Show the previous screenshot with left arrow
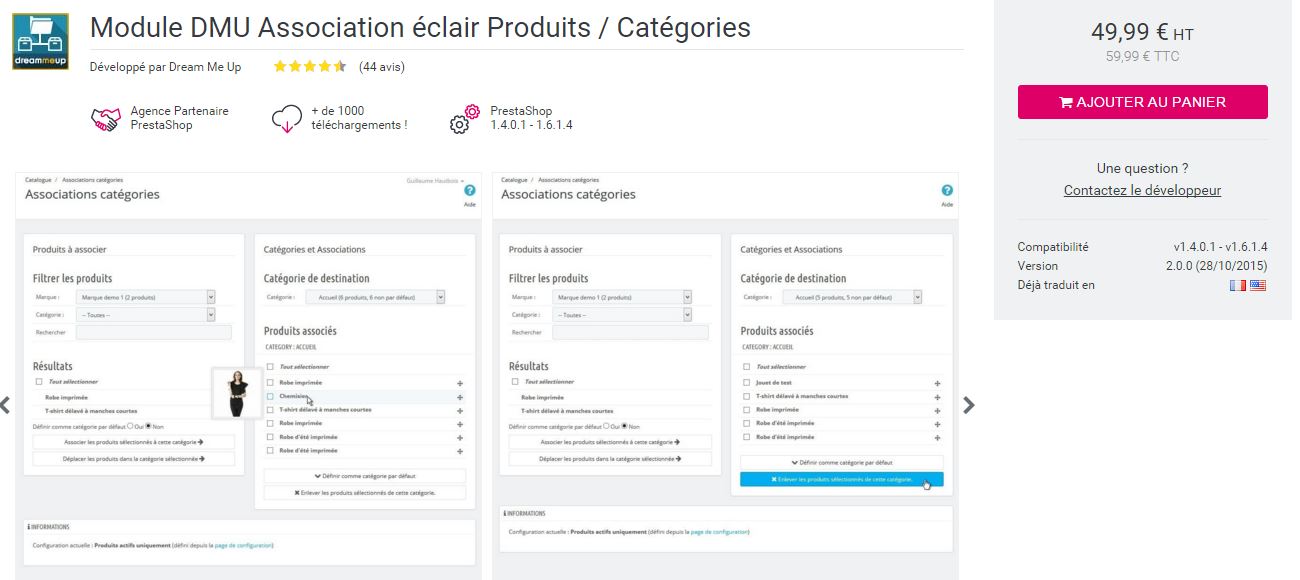The height and width of the screenshot is (580, 1300). click(x=5, y=405)
